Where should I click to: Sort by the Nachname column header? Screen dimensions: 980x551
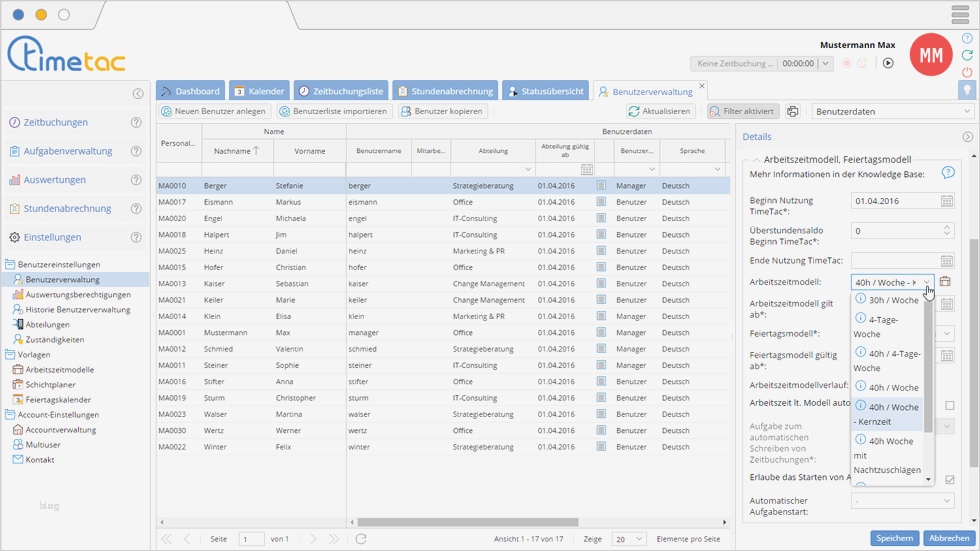[238, 151]
